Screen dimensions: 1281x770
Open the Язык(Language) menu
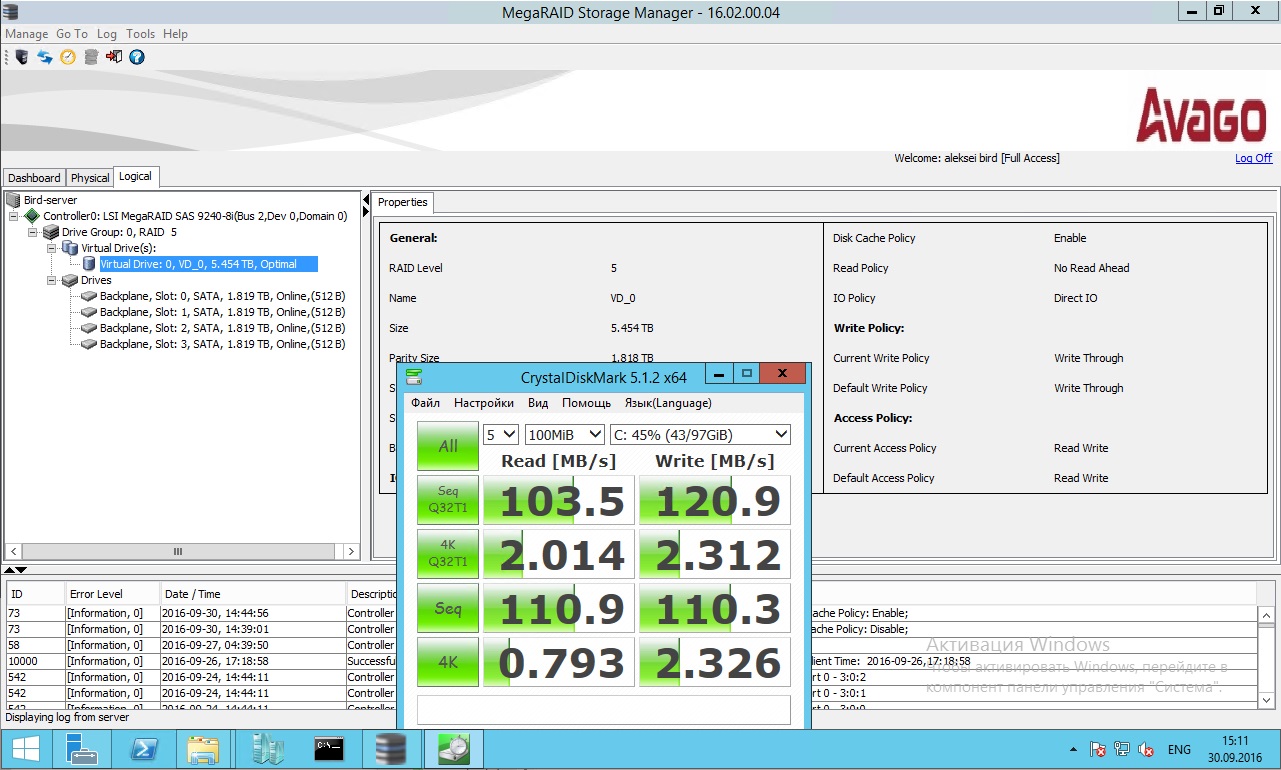[x=668, y=403]
